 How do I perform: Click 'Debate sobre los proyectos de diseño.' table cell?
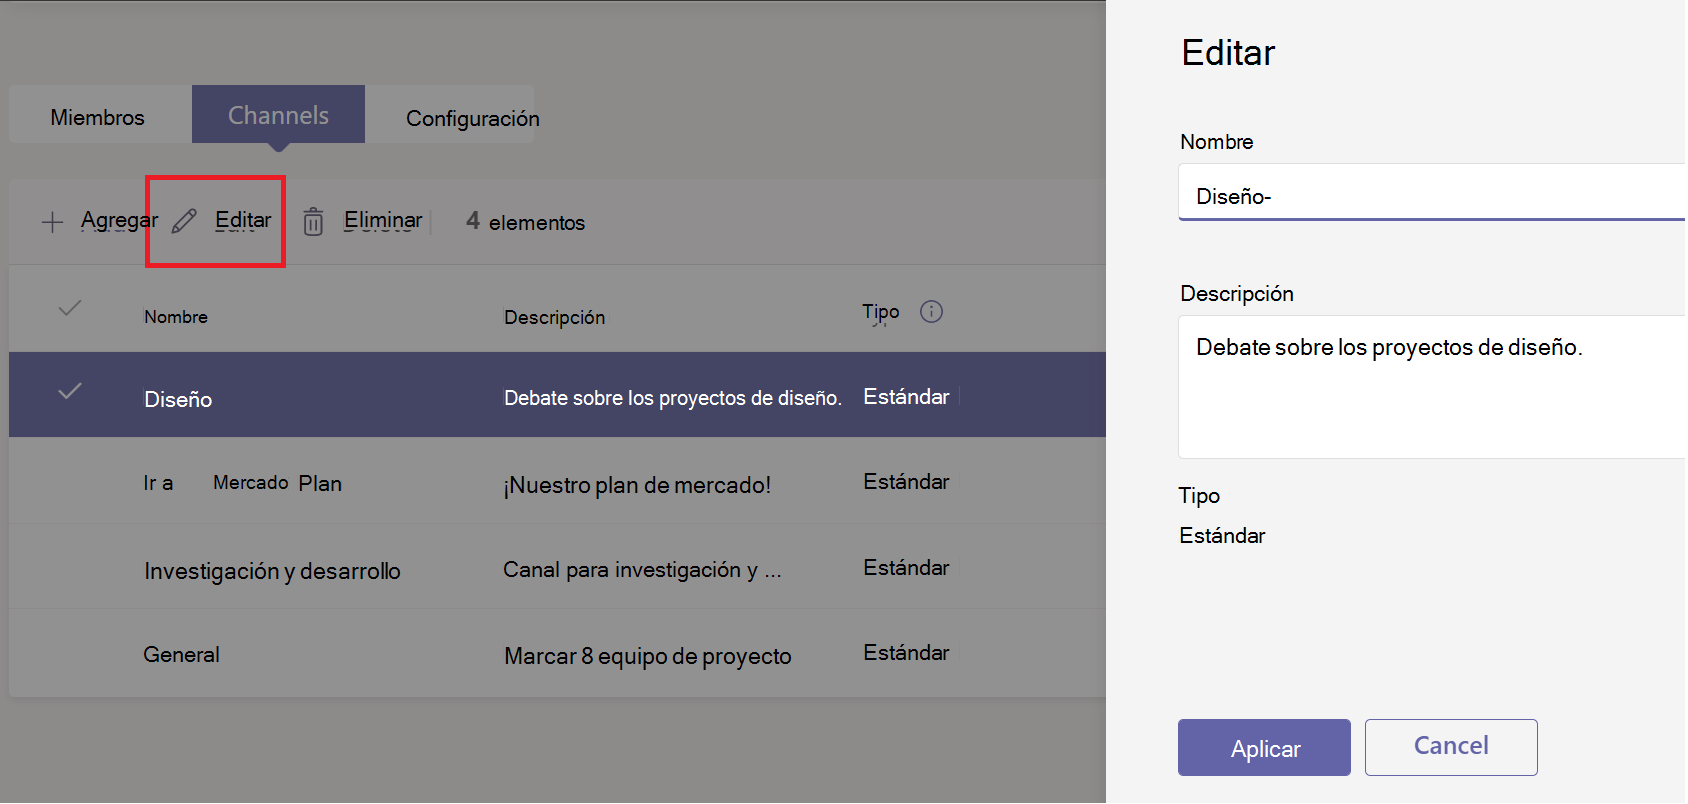pos(673,398)
